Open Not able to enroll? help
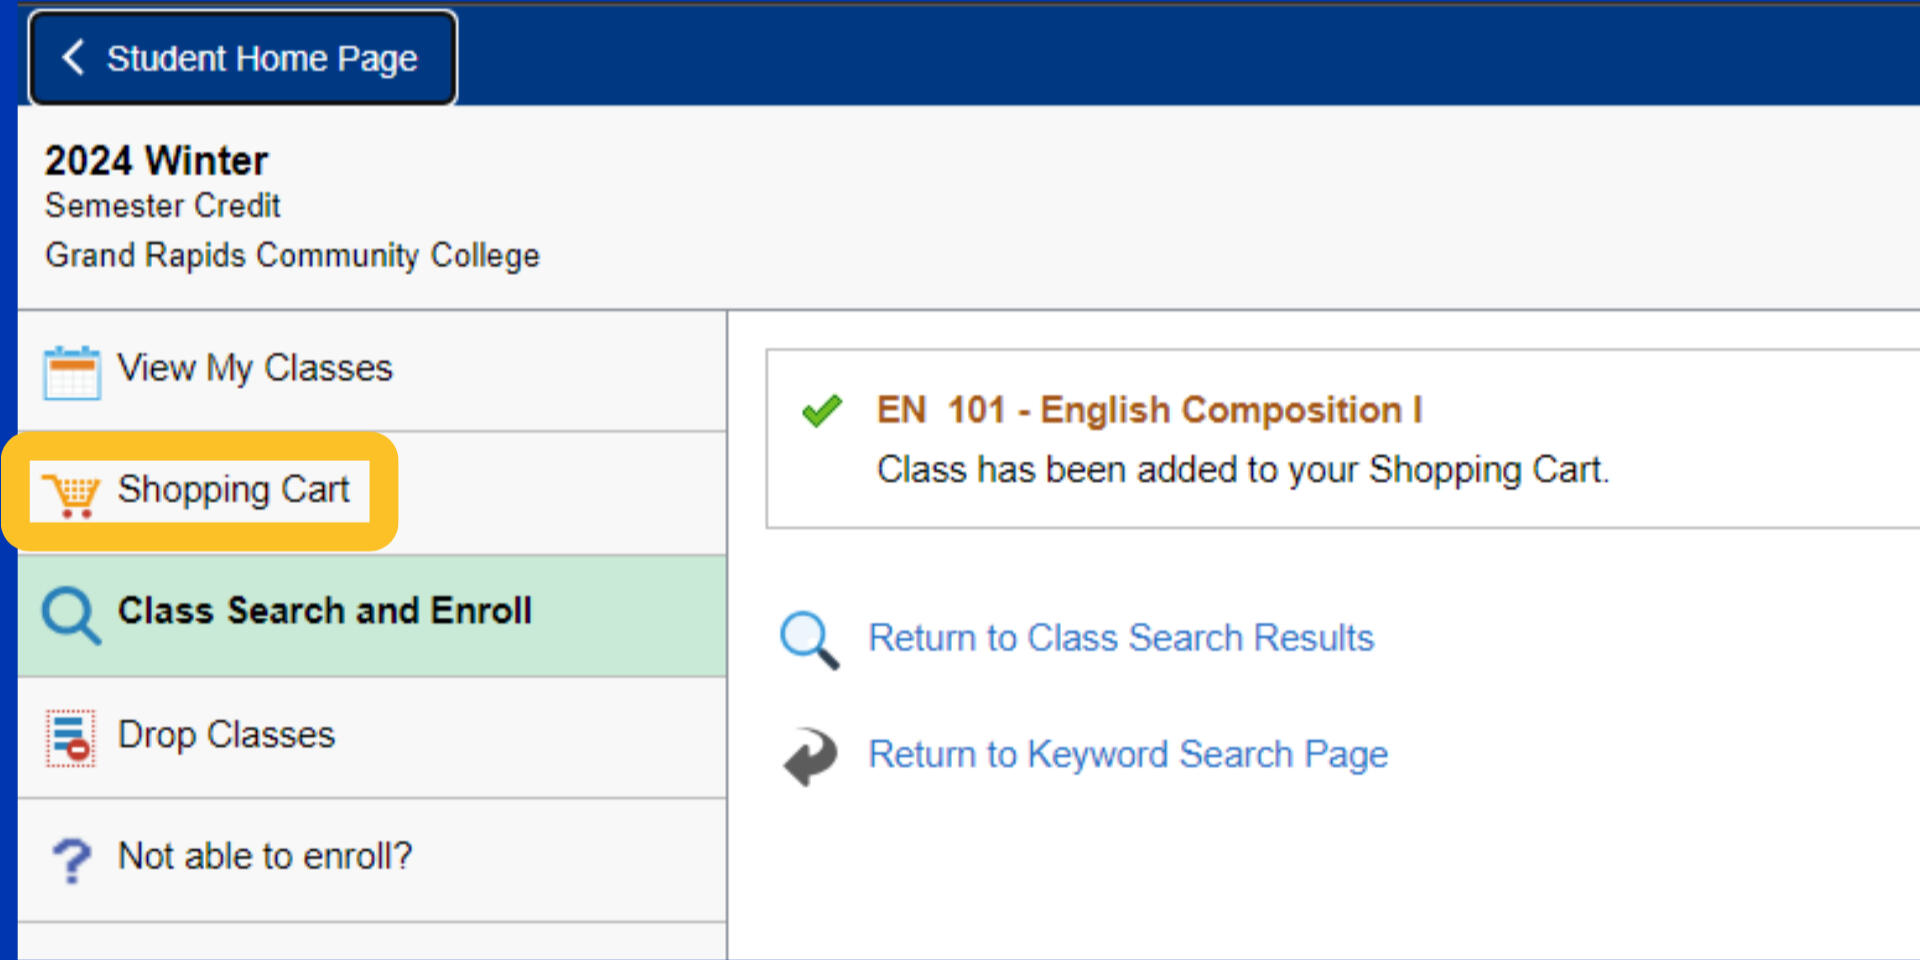Viewport: 1920px width, 960px height. 264,857
